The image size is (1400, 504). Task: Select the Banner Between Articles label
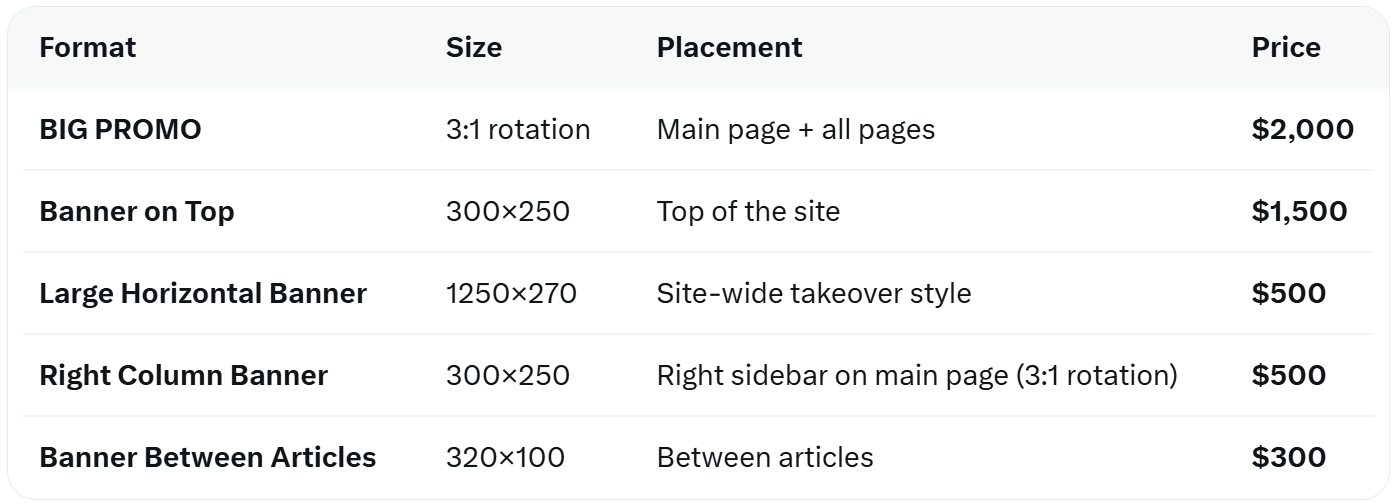[x=208, y=457]
